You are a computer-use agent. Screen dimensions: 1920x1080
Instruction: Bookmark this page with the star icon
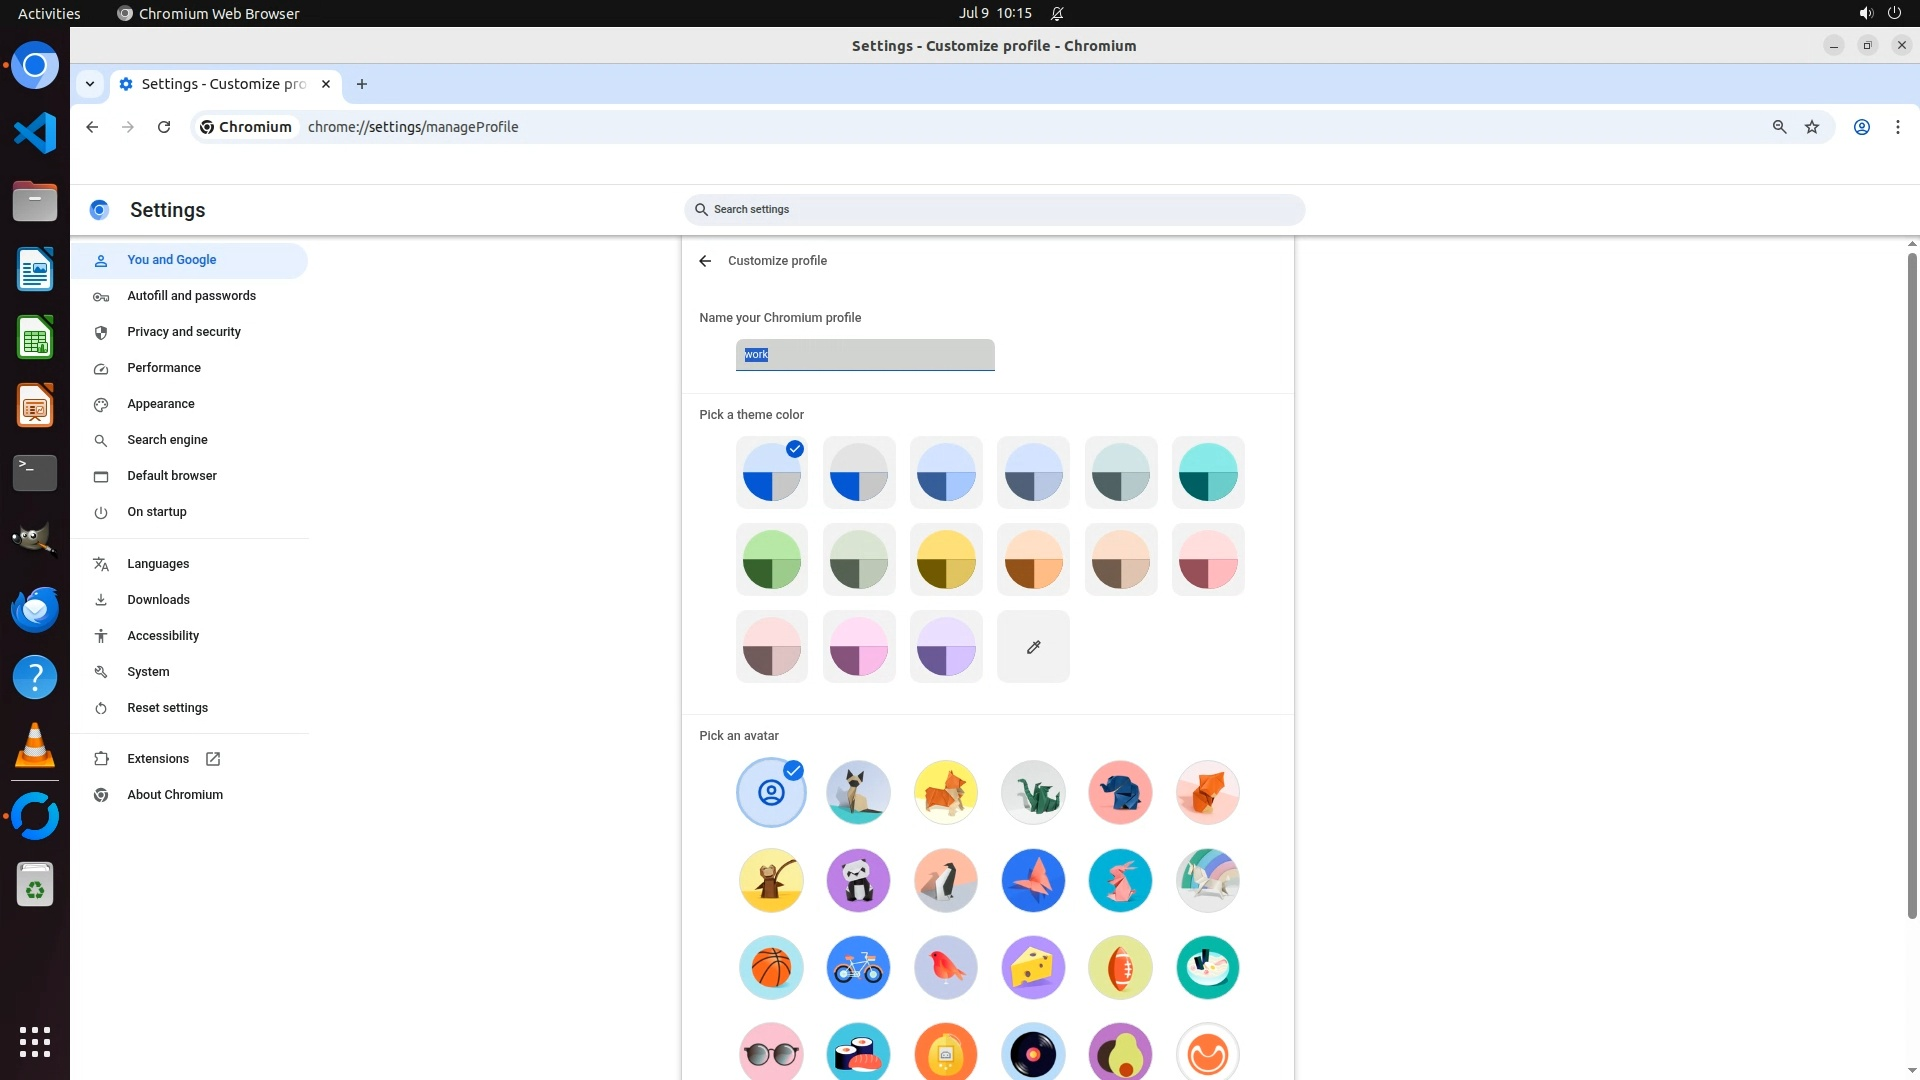[1812, 127]
